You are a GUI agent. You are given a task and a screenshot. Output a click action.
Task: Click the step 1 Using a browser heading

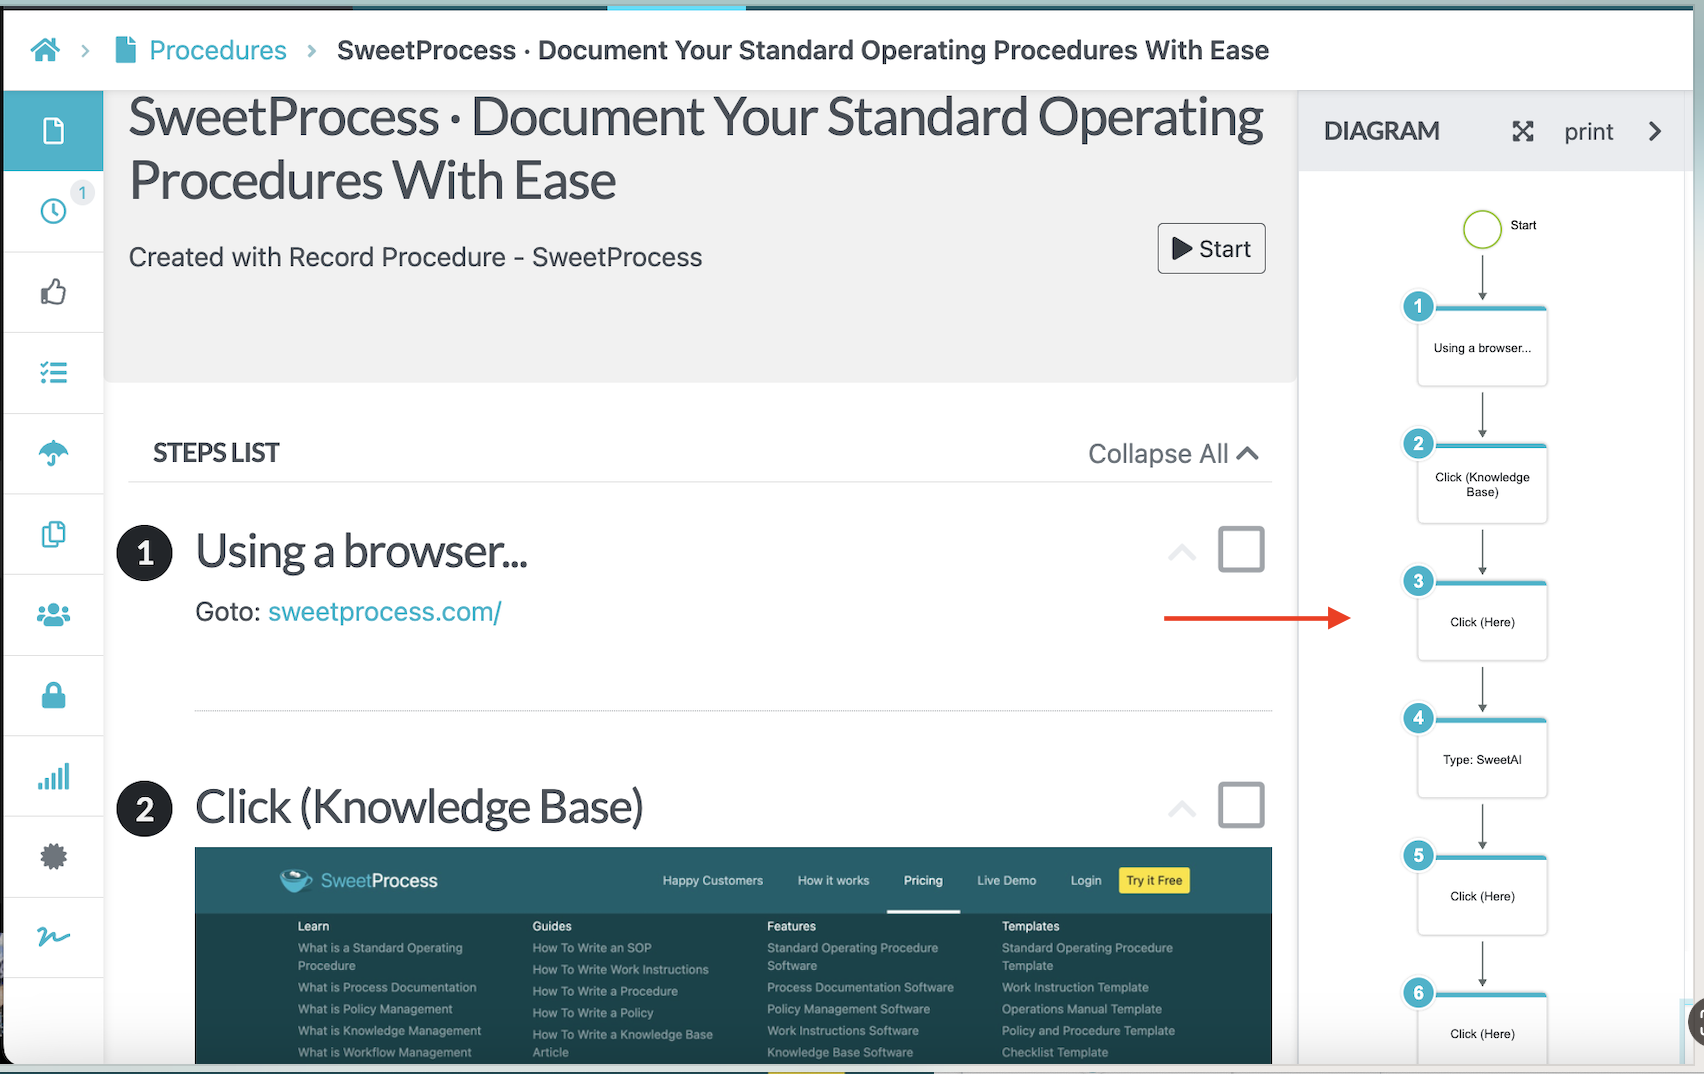coord(361,551)
